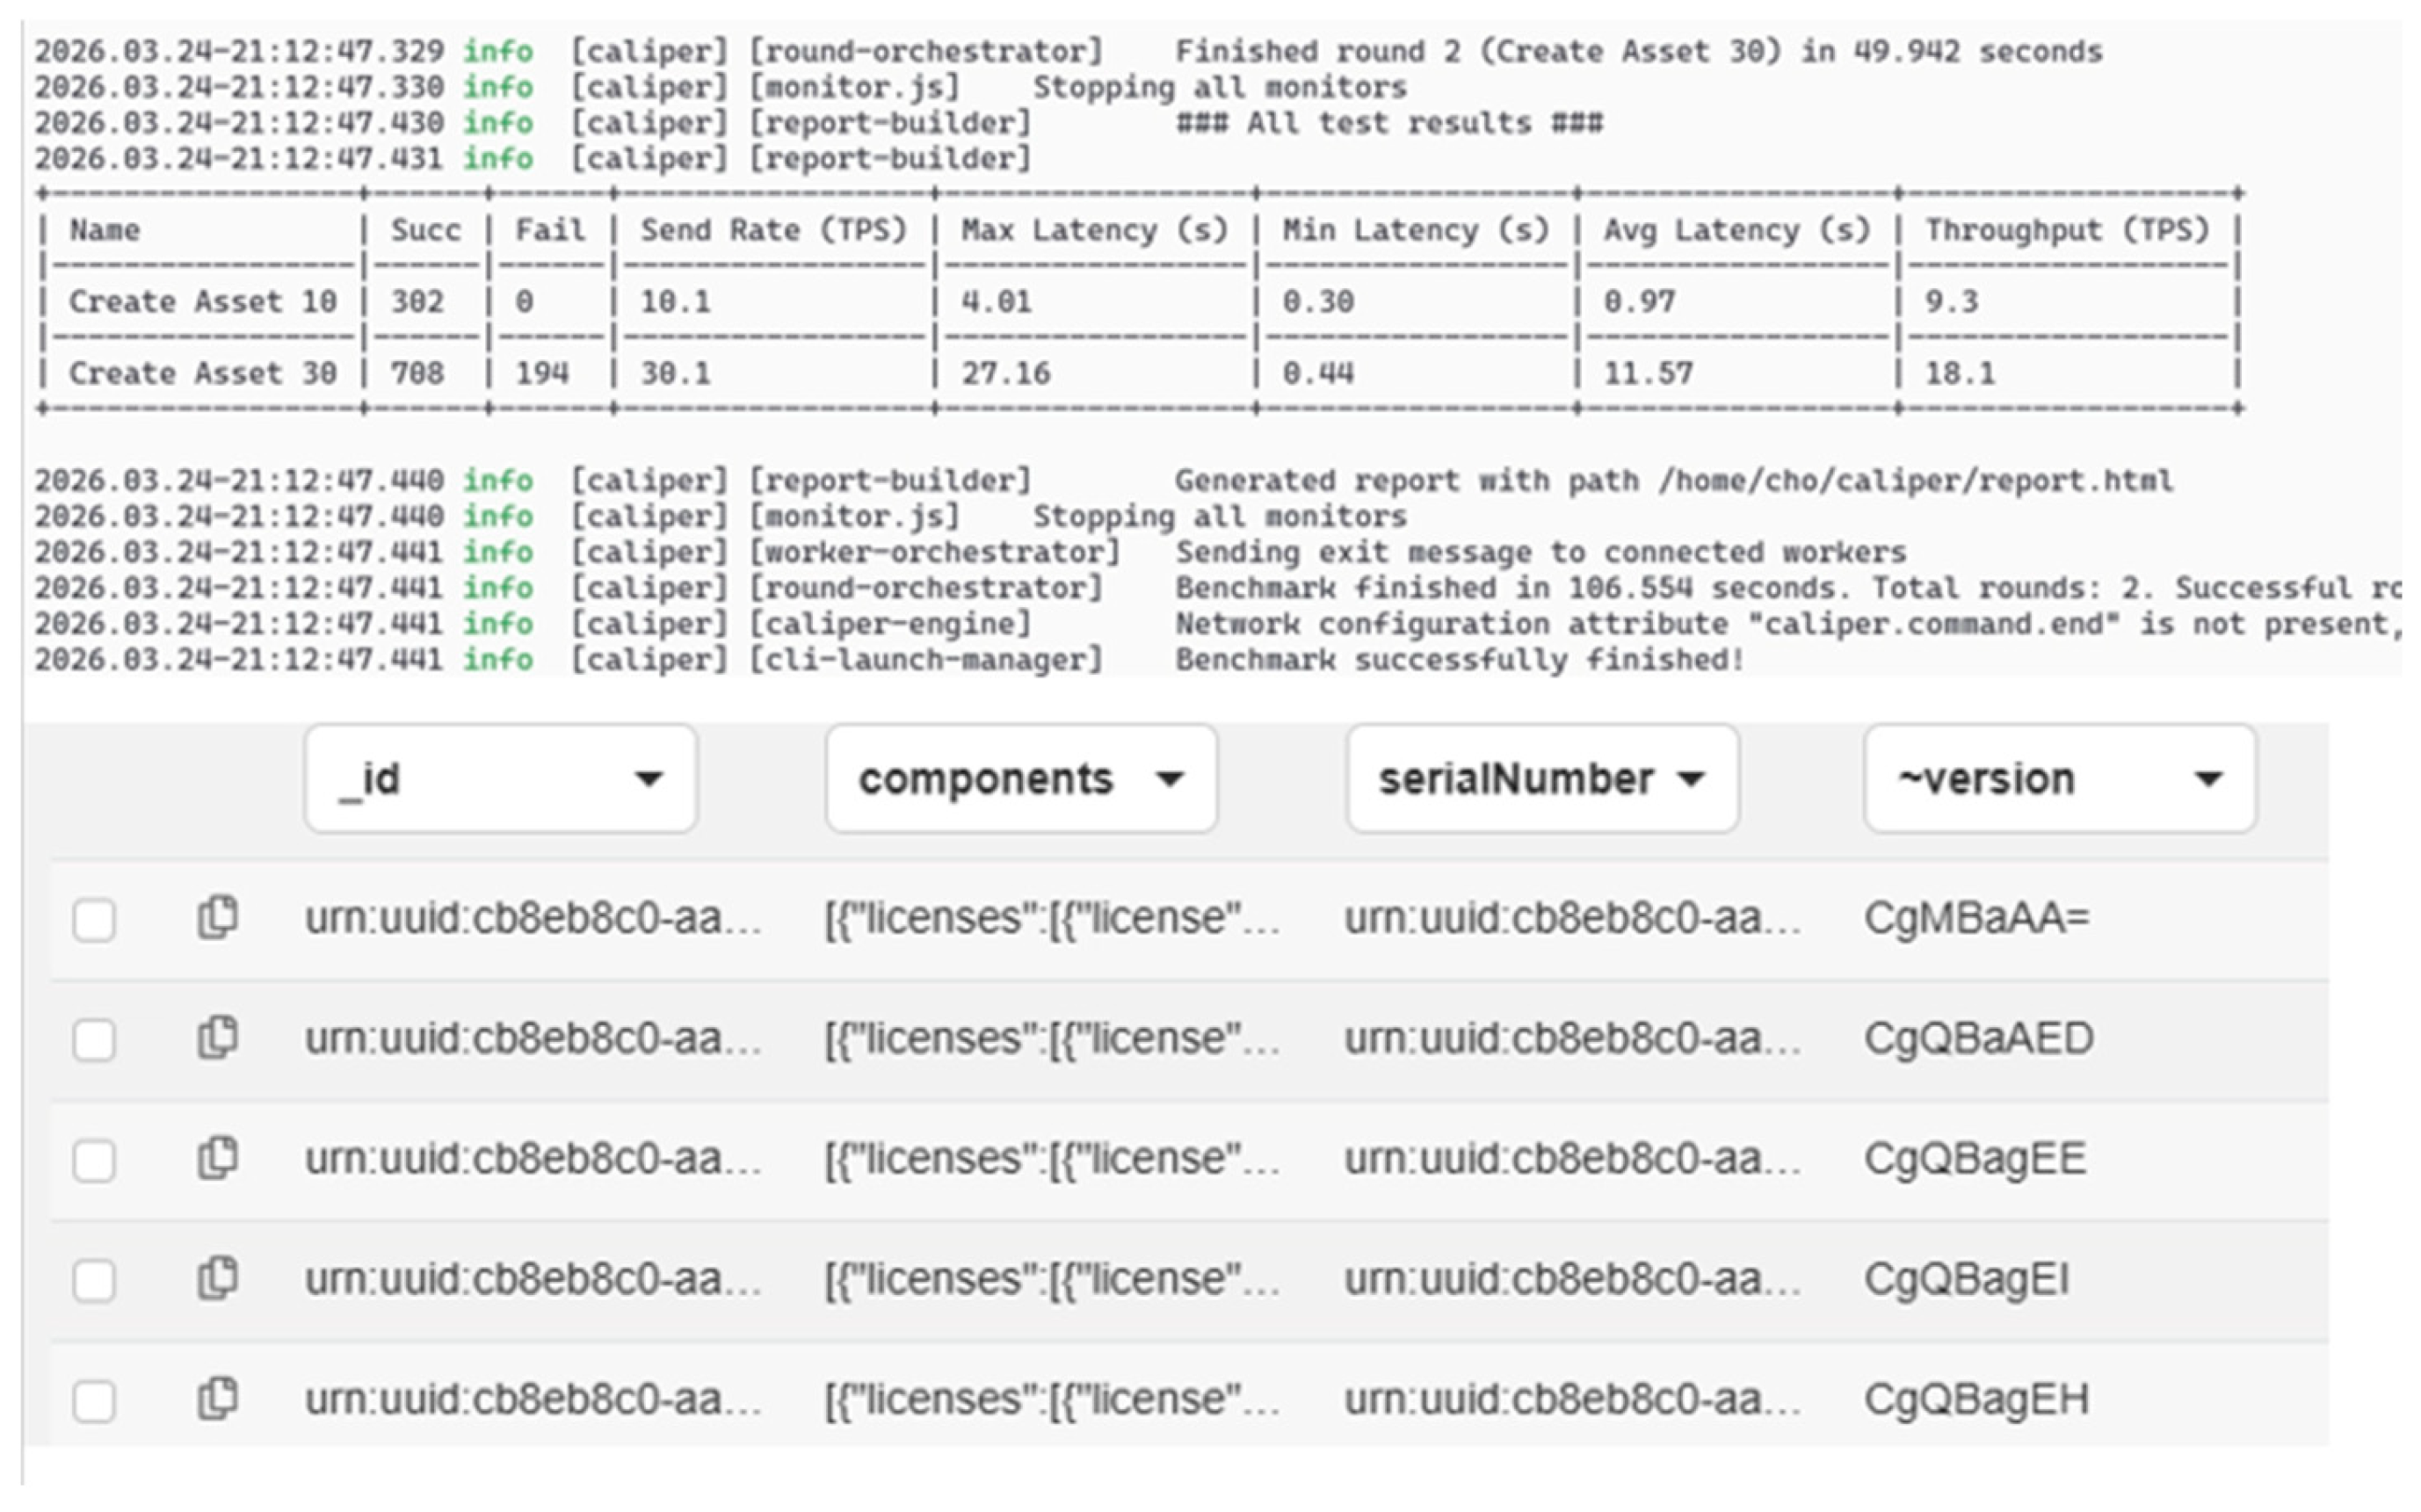Viewport: 2421px width, 1512px height.
Task: Select serialNumber cell in row CgQBagEE
Action: tap(1572, 1159)
